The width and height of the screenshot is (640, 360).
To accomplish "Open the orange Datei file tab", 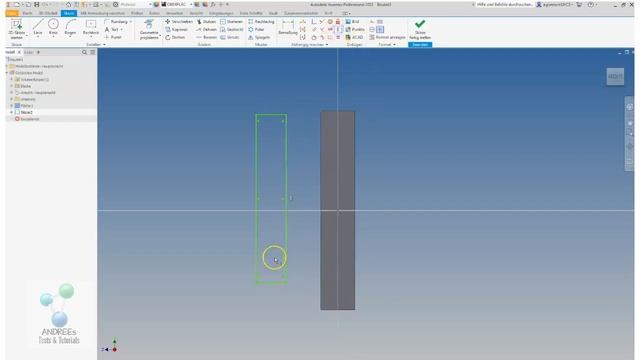I will point(12,13).
